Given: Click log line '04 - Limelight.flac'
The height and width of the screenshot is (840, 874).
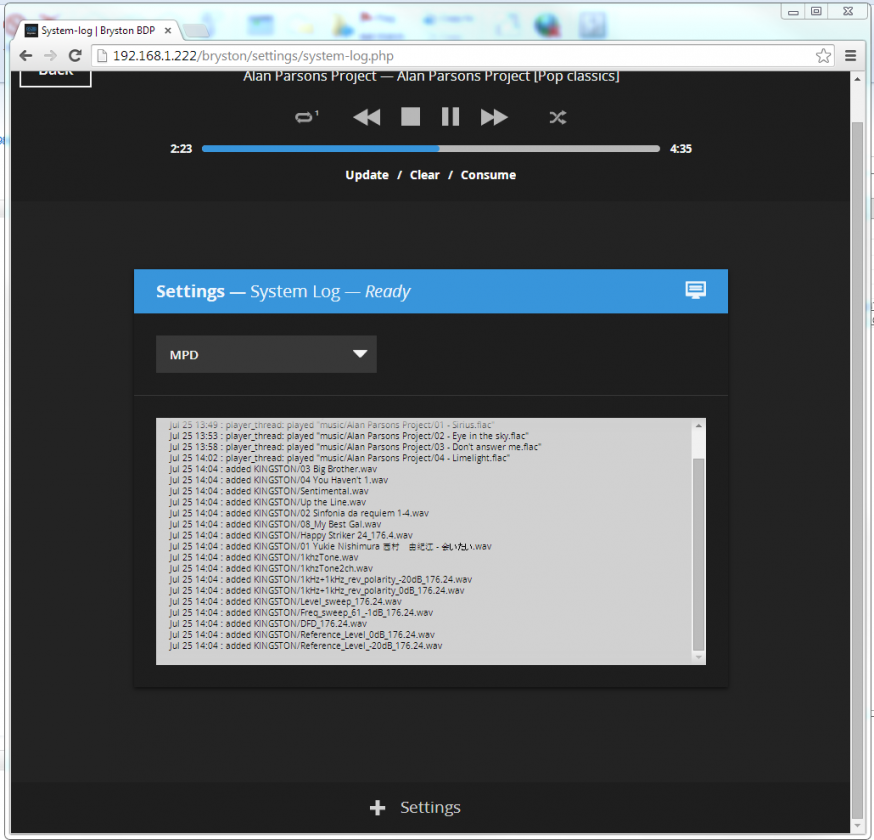Looking at the screenshot, I should point(339,458).
